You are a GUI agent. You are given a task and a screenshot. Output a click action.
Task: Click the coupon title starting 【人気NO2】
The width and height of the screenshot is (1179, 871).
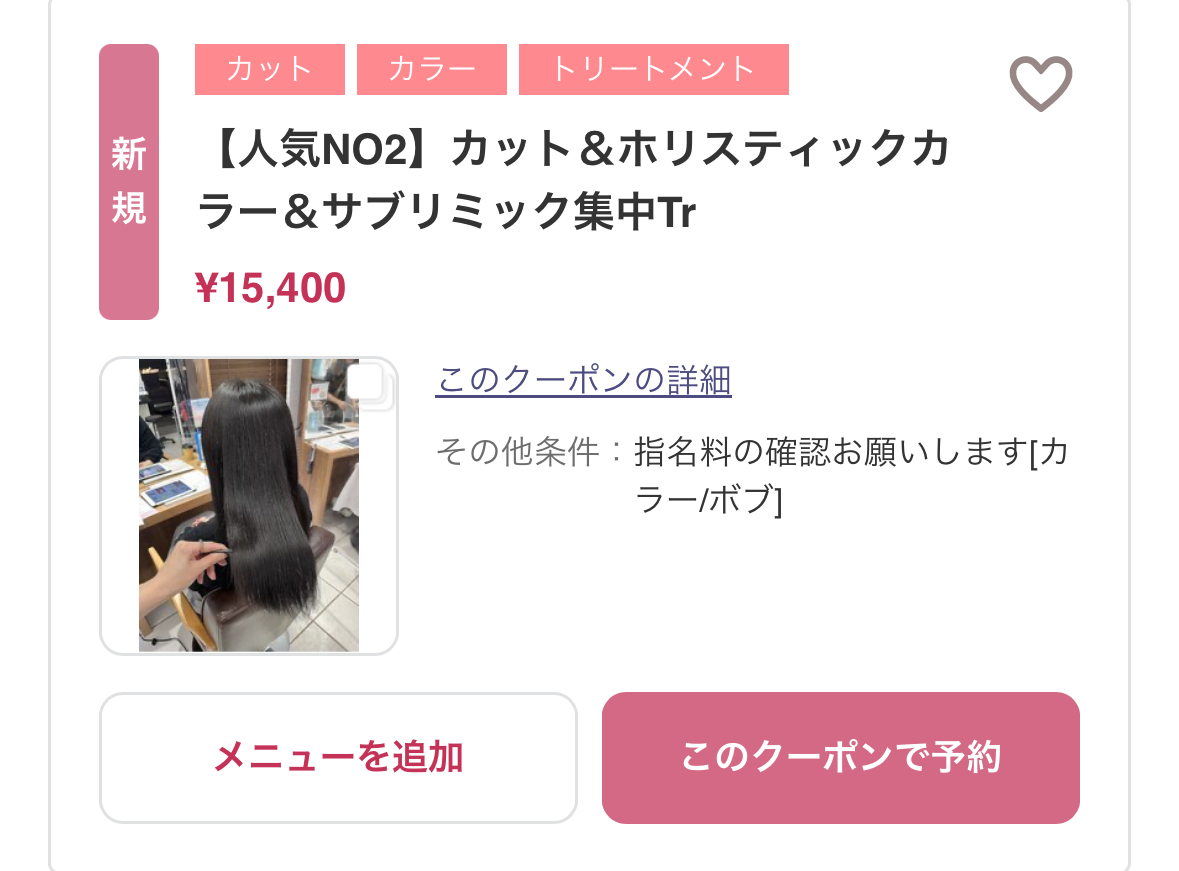click(575, 181)
